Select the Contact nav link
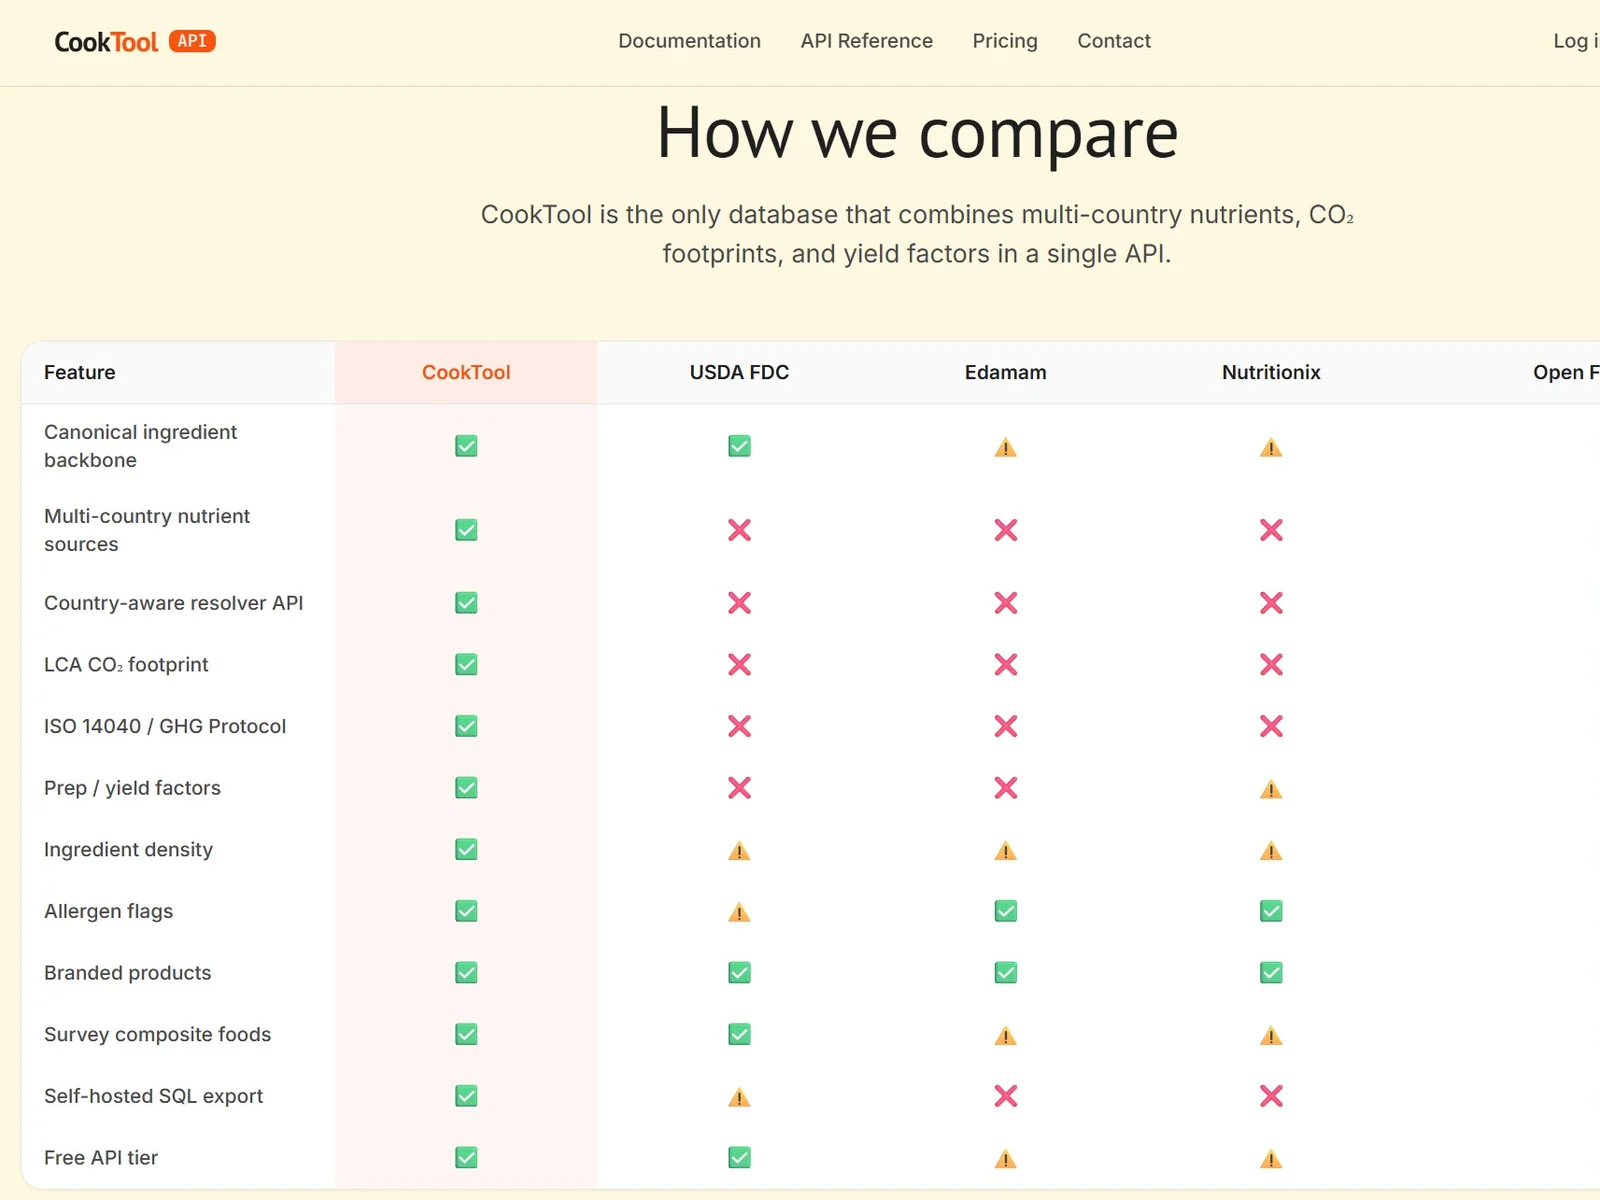The image size is (1600, 1200). click(1114, 41)
